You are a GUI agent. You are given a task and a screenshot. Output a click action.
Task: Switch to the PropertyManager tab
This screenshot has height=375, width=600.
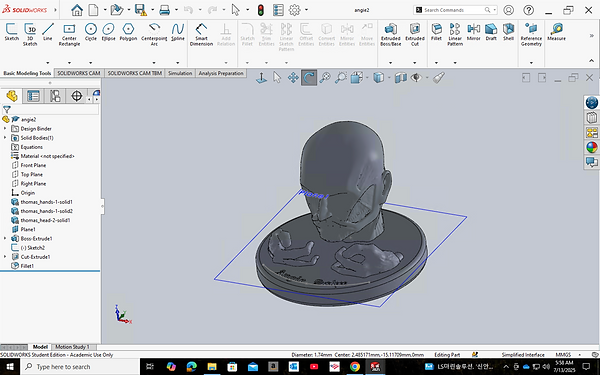(33, 96)
